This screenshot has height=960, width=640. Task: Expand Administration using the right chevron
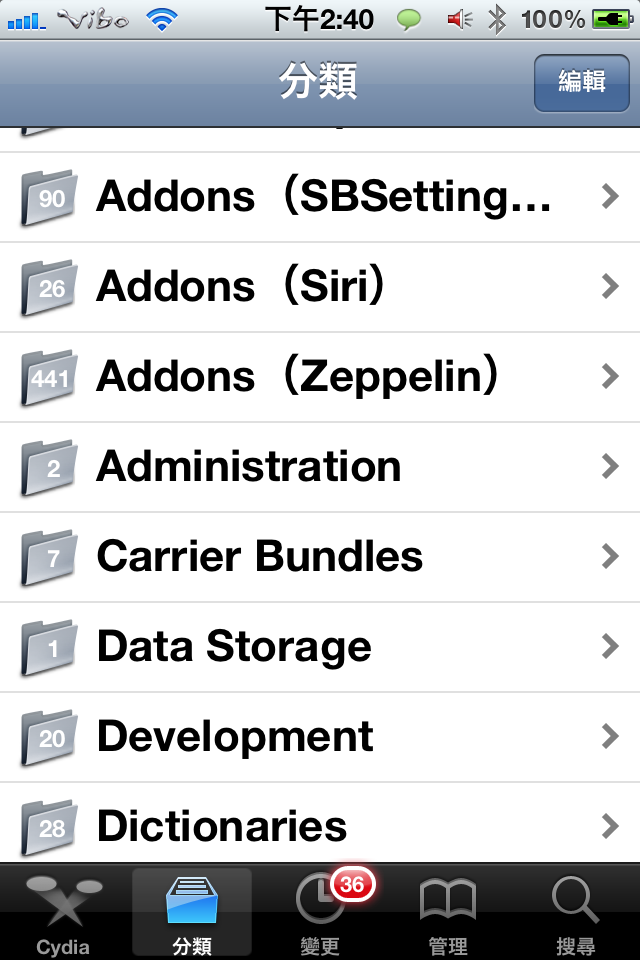[x=610, y=467]
